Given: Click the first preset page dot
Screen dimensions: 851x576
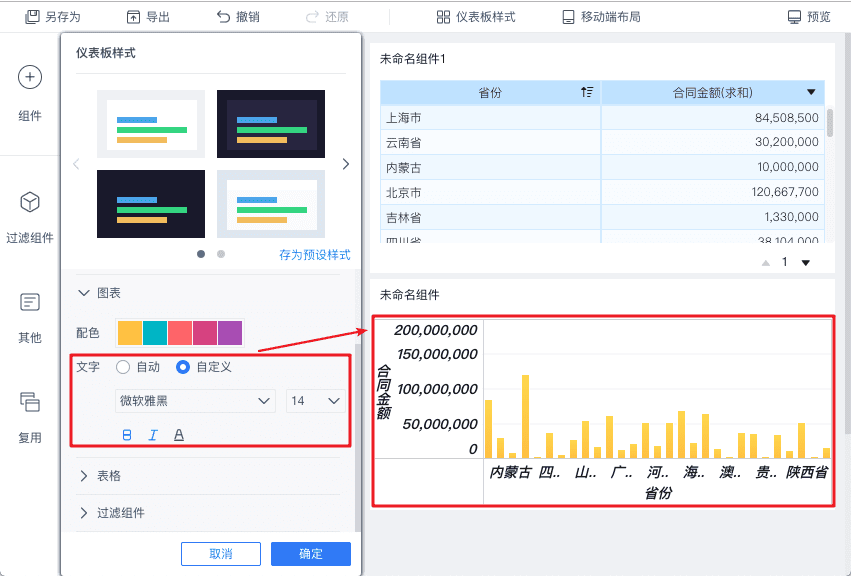Looking at the screenshot, I should [x=201, y=254].
